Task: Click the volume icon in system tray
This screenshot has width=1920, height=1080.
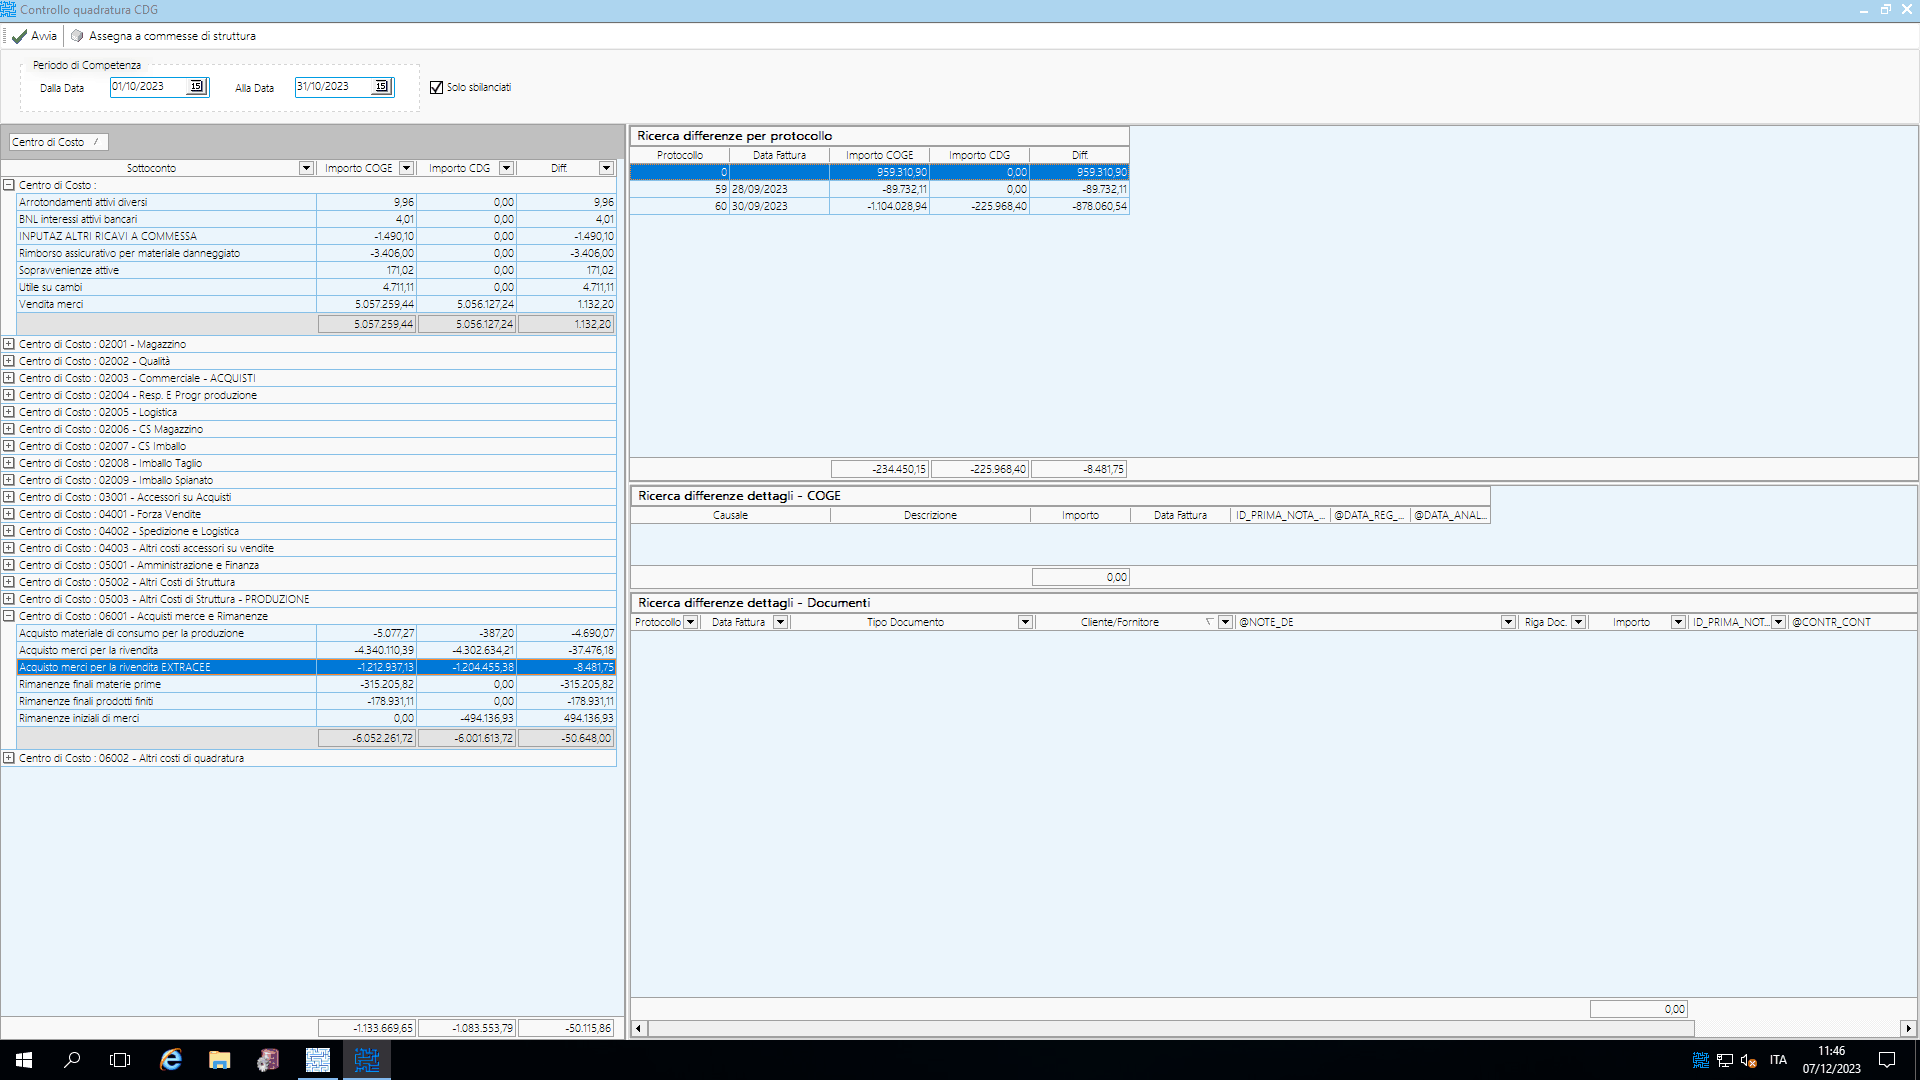Action: pos(1749,1060)
